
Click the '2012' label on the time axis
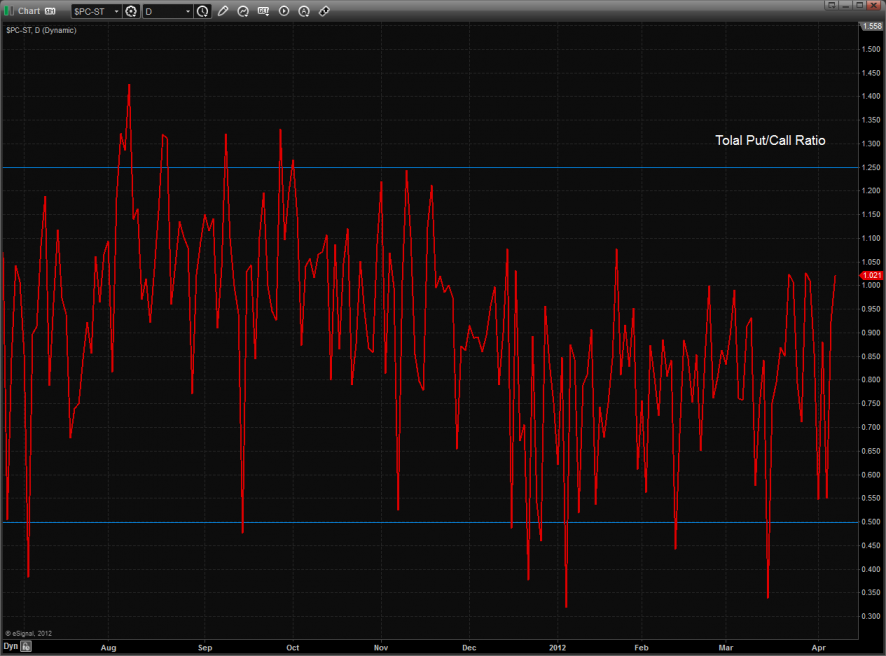coord(558,648)
